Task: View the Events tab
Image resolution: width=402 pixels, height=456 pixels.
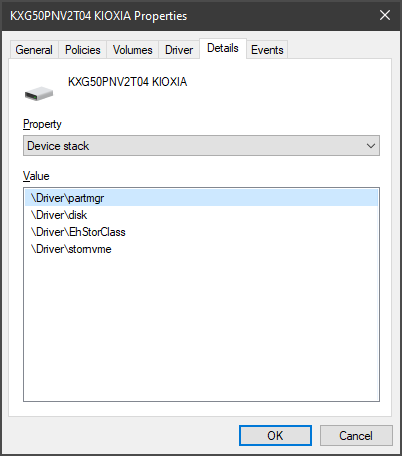Action: coord(267,50)
